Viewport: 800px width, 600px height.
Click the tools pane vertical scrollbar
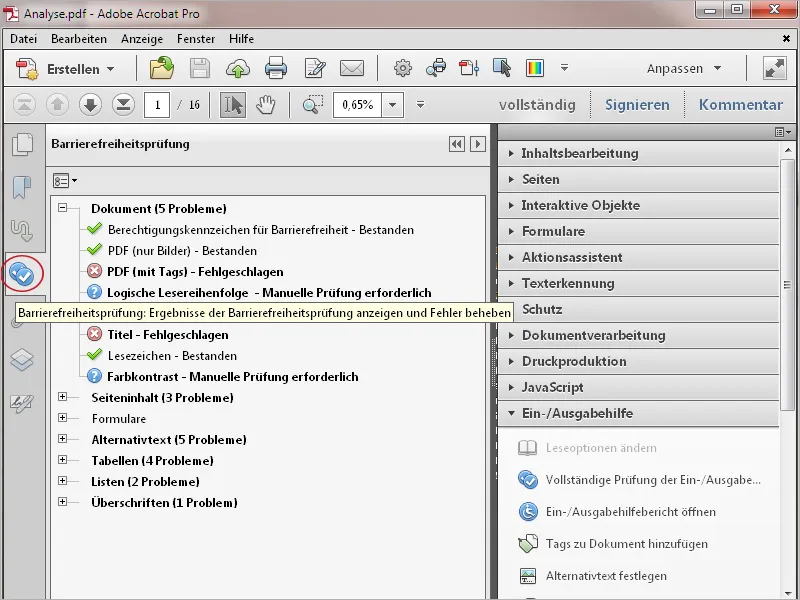[787, 284]
